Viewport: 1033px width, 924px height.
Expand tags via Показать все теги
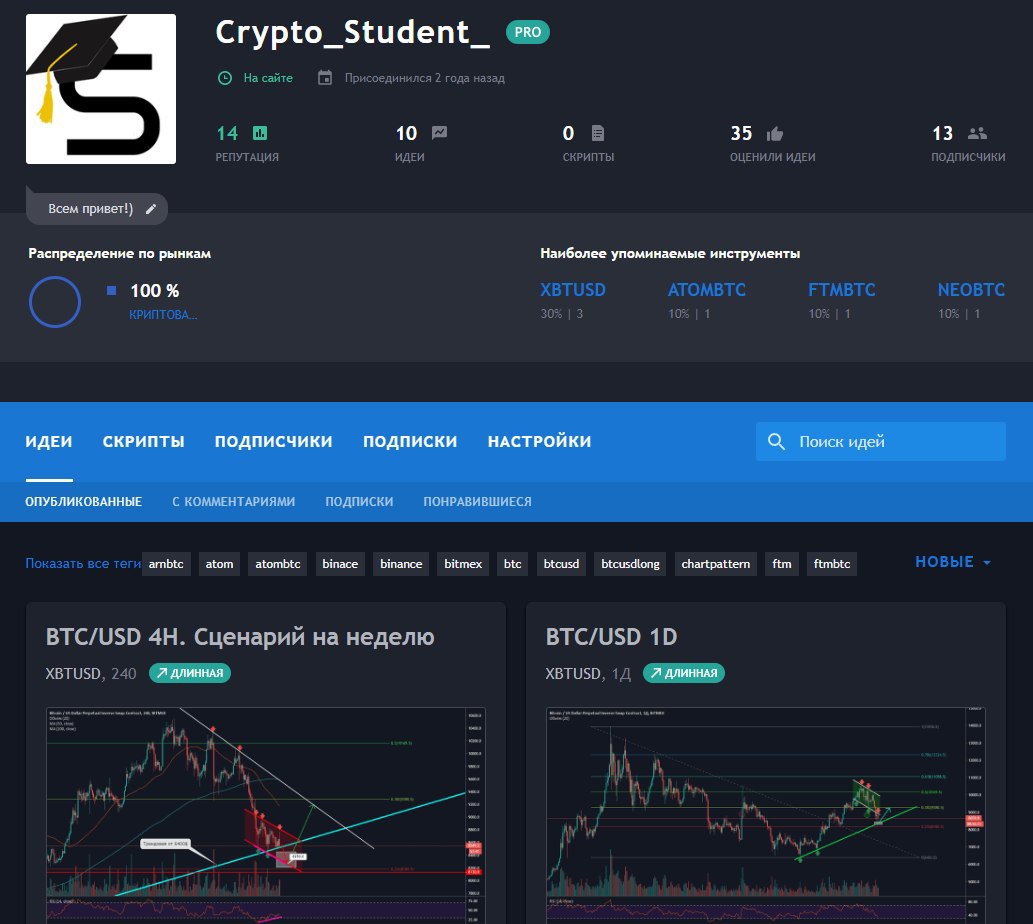(x=83, y=564)
